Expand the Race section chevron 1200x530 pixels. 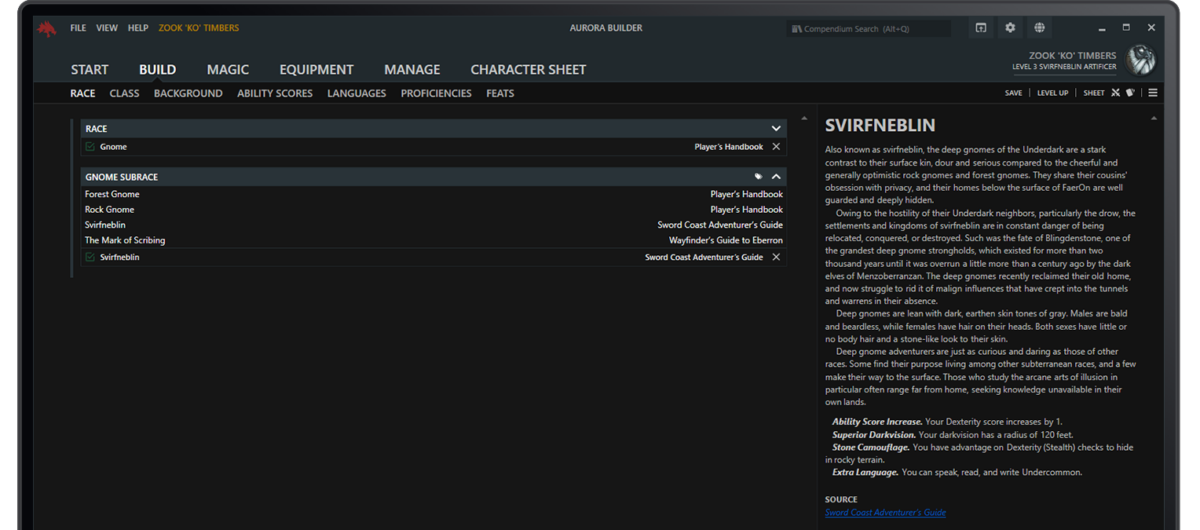pos(776,129)
